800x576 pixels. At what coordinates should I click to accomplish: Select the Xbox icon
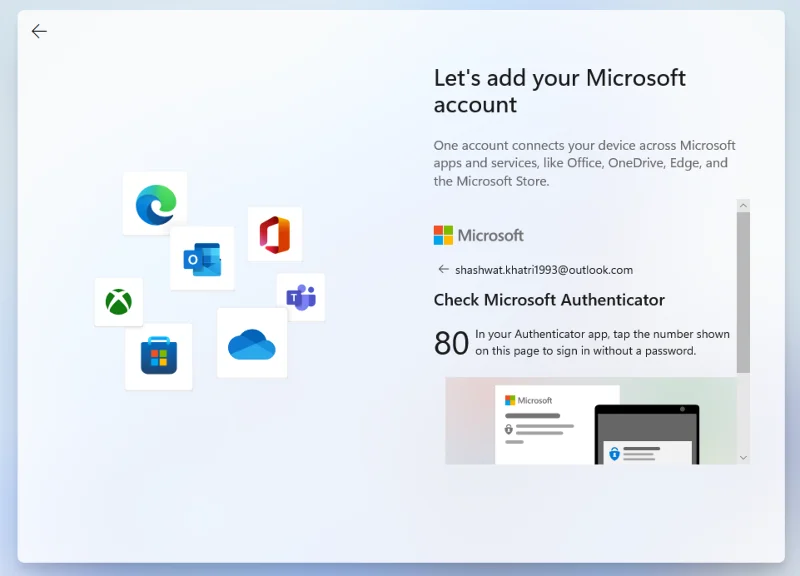point(118,303)
